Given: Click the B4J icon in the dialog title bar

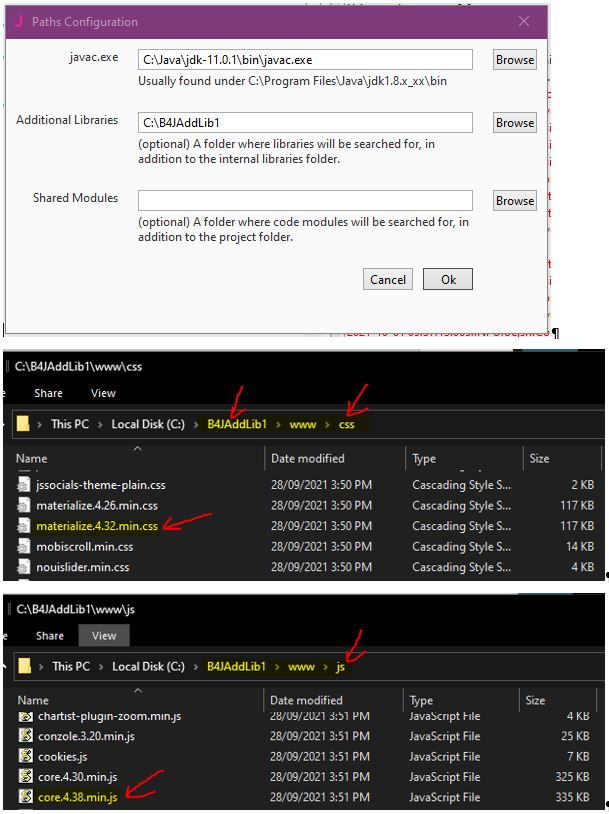Looking at the screenshot, I should tap(19, 21).
